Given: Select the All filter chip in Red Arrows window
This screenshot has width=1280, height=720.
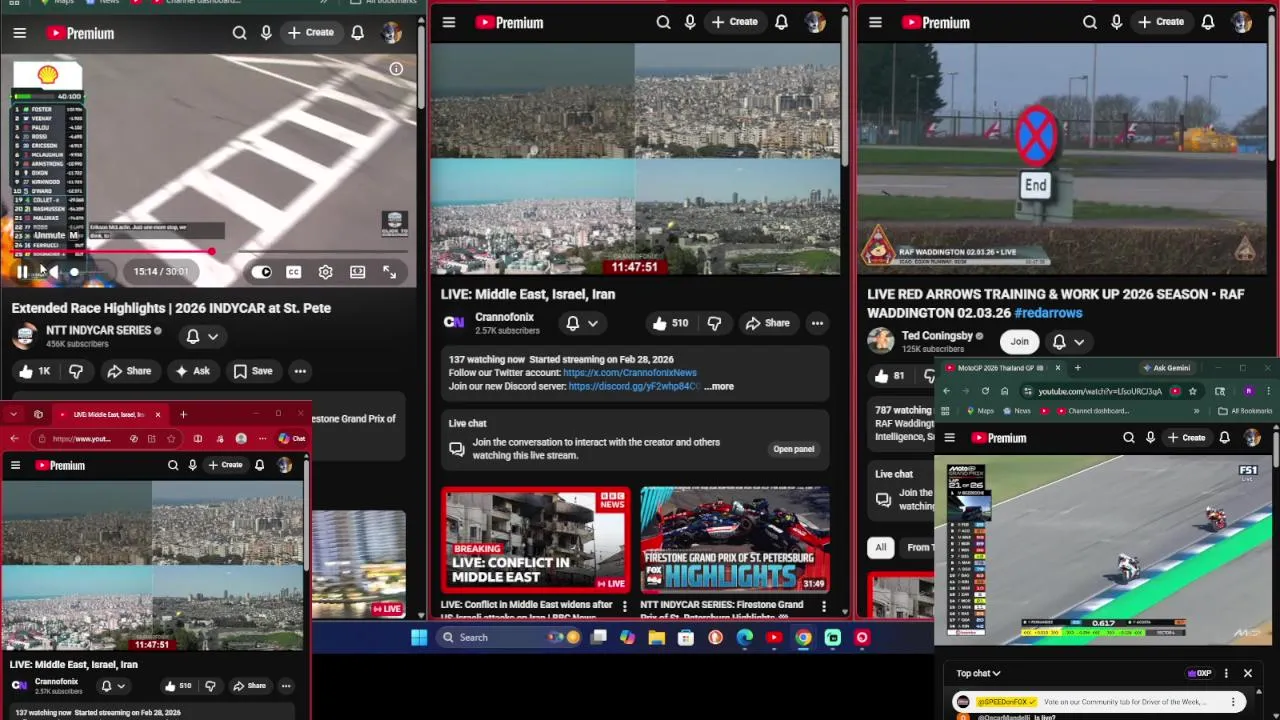Looking at the screenshot, I should 880,547.
